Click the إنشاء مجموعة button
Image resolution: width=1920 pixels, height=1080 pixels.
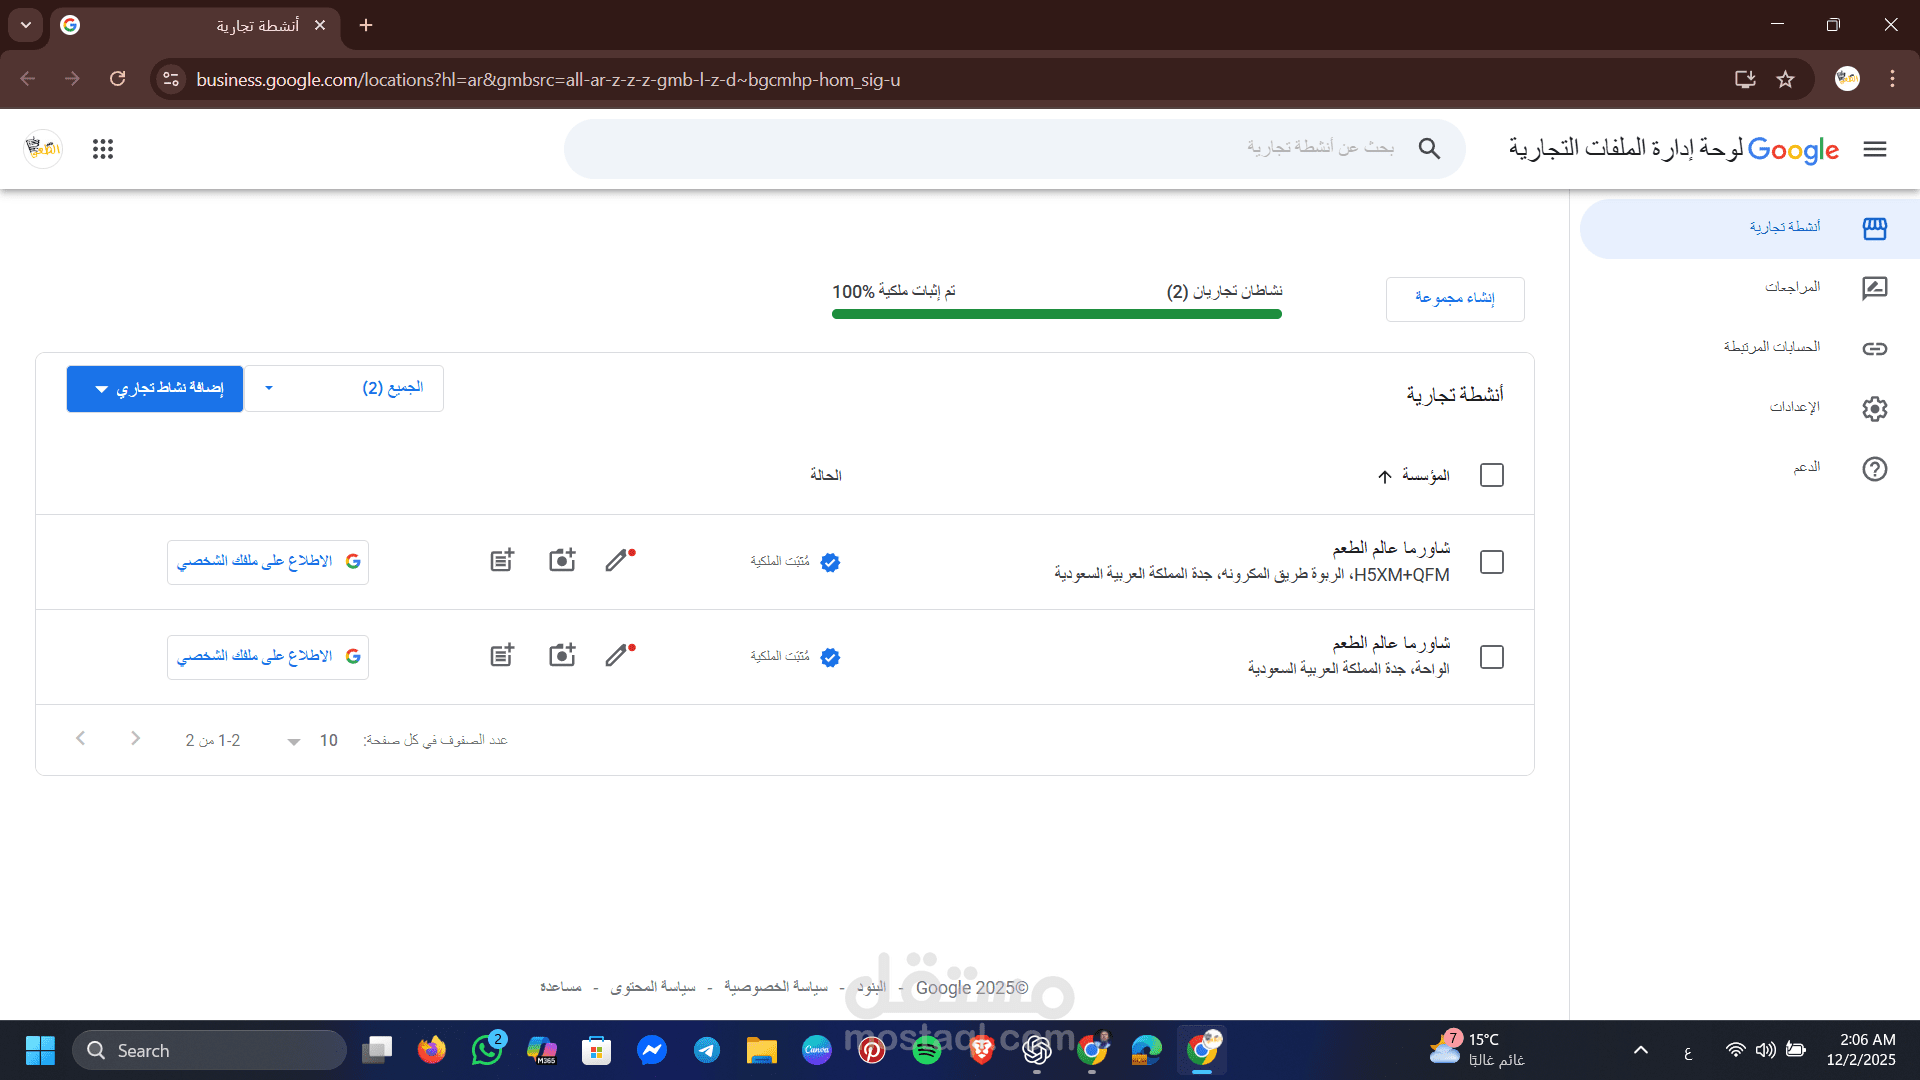1455,298
